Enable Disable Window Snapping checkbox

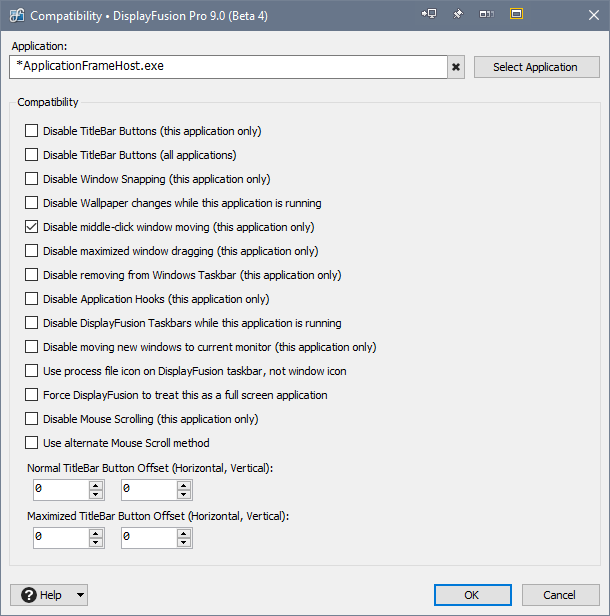[x=32, y=179]
